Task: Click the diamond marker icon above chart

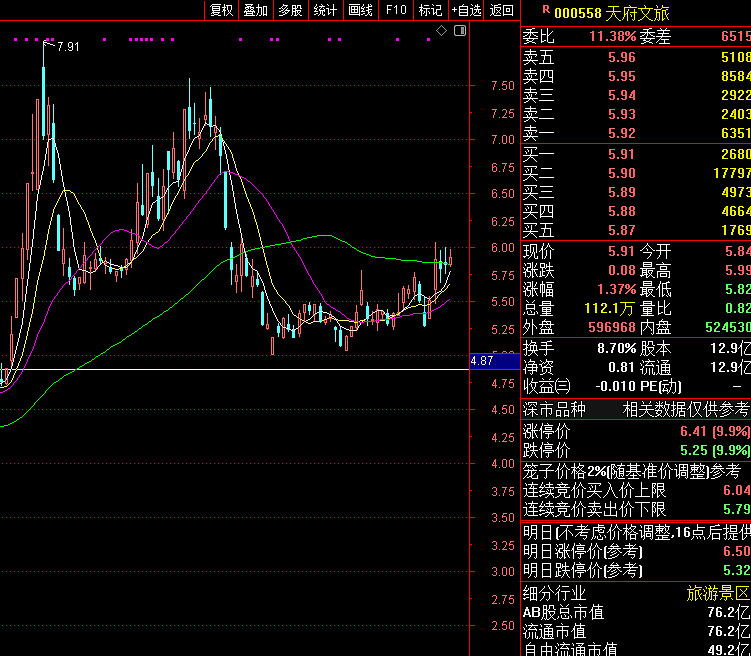Action: [442, 32]
